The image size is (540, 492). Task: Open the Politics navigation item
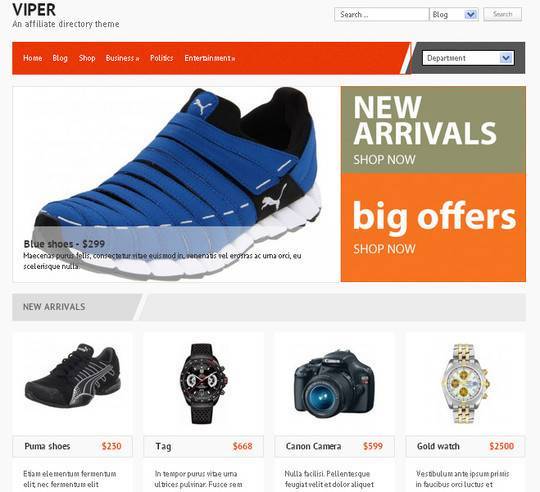click(x=162, y=58)
